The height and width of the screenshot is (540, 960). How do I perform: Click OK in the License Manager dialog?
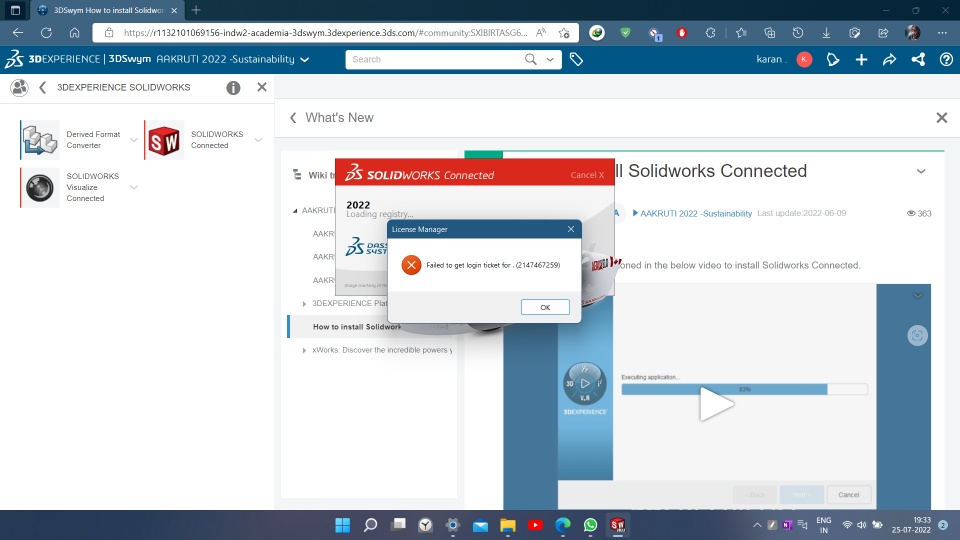pyautogui.click(x=545, y=307)
